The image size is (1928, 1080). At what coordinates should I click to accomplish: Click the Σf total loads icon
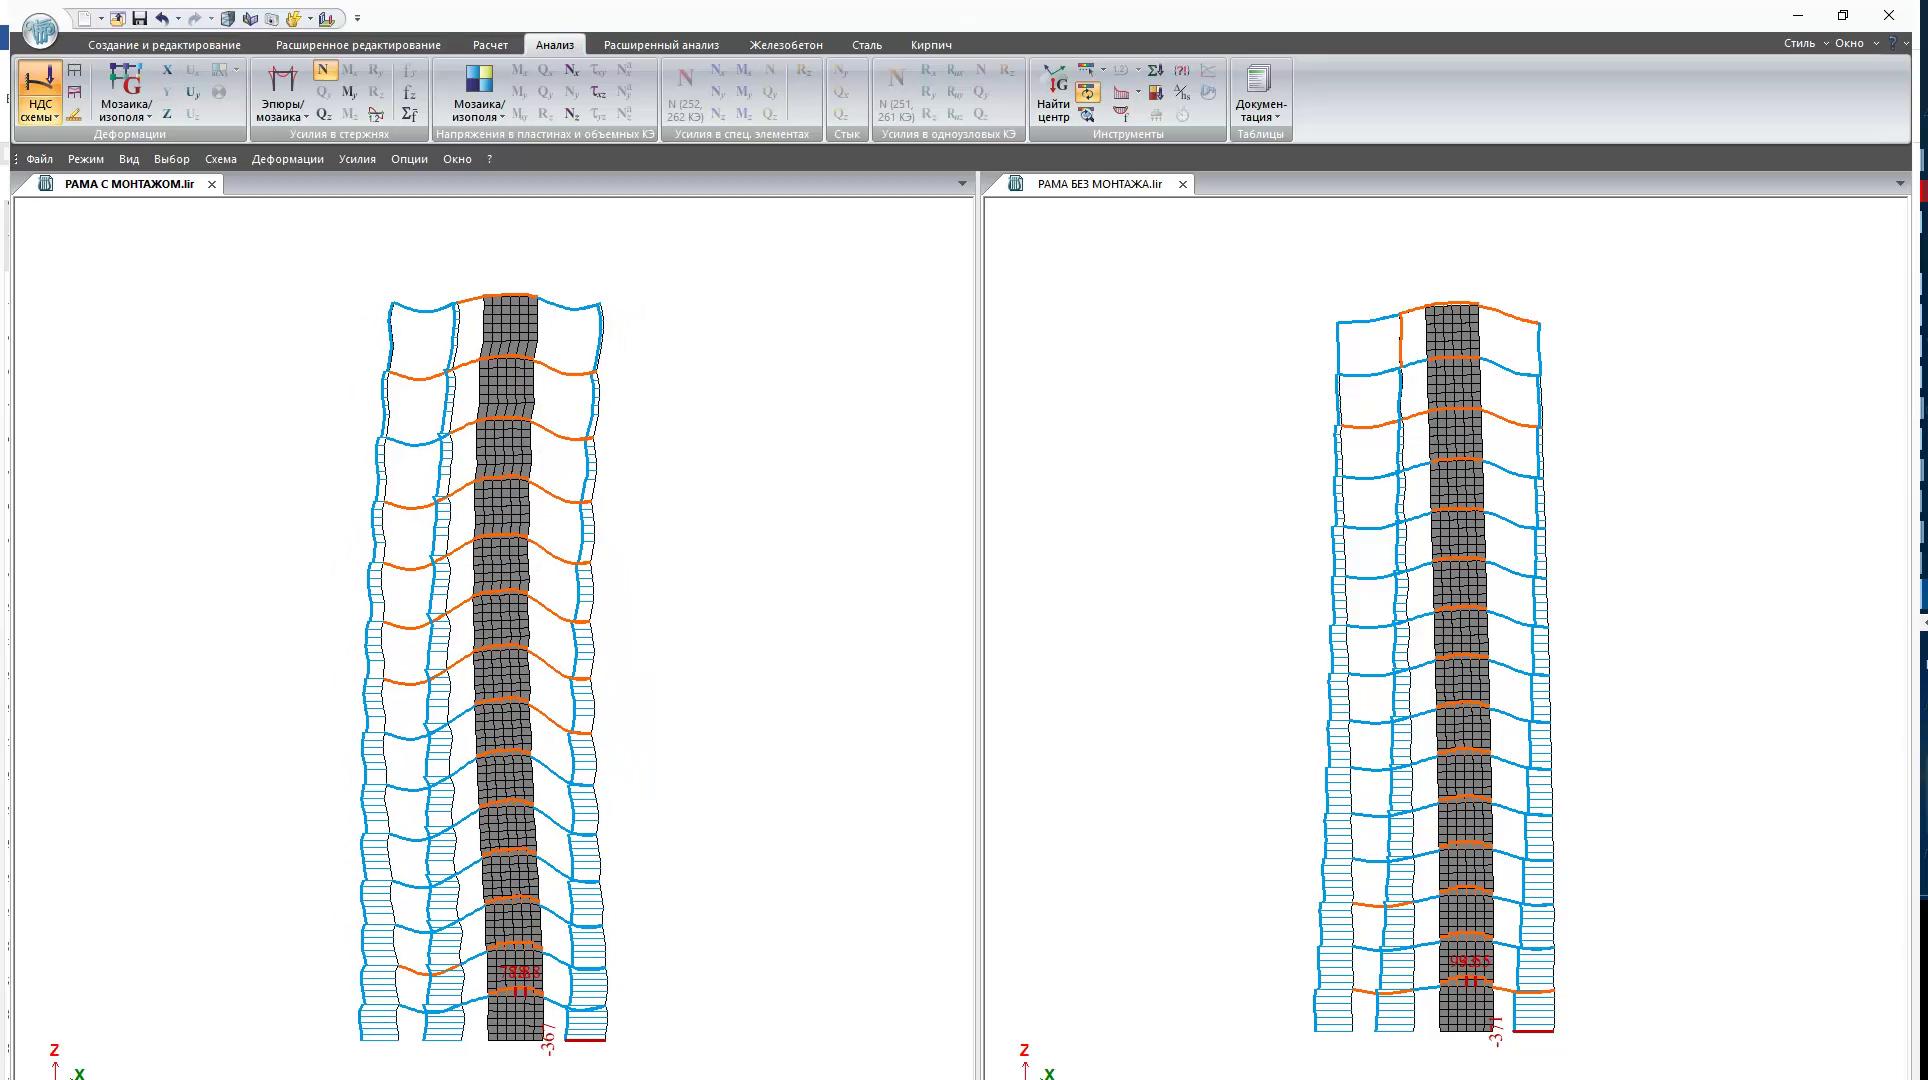[x=409, y=114]
